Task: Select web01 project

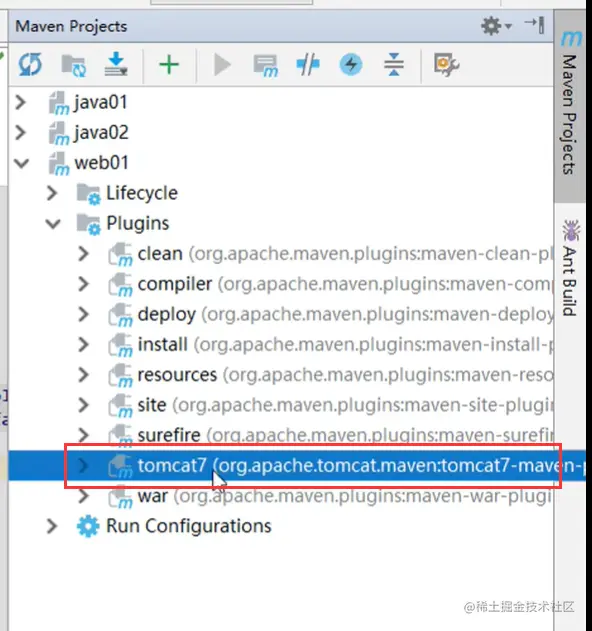Action: pyautogui.click(x=101, y=163)
